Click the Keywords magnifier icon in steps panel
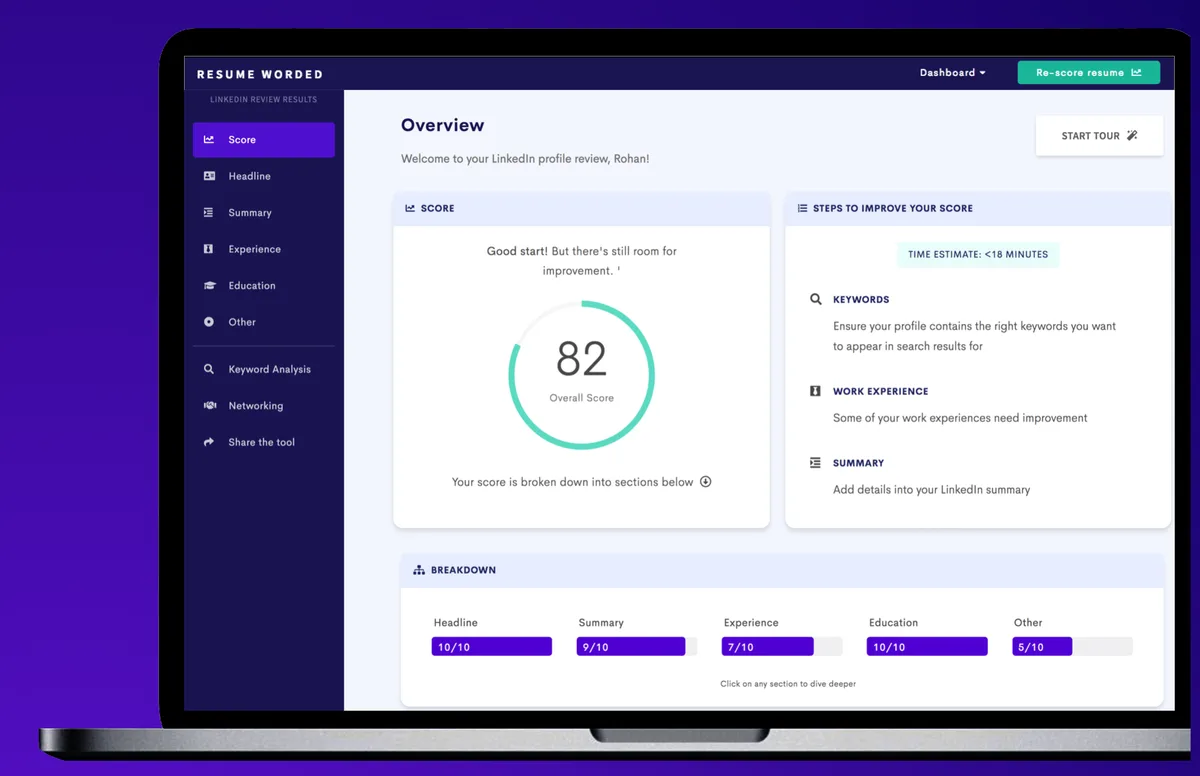1200x776 pixels. tap(815, 299)
